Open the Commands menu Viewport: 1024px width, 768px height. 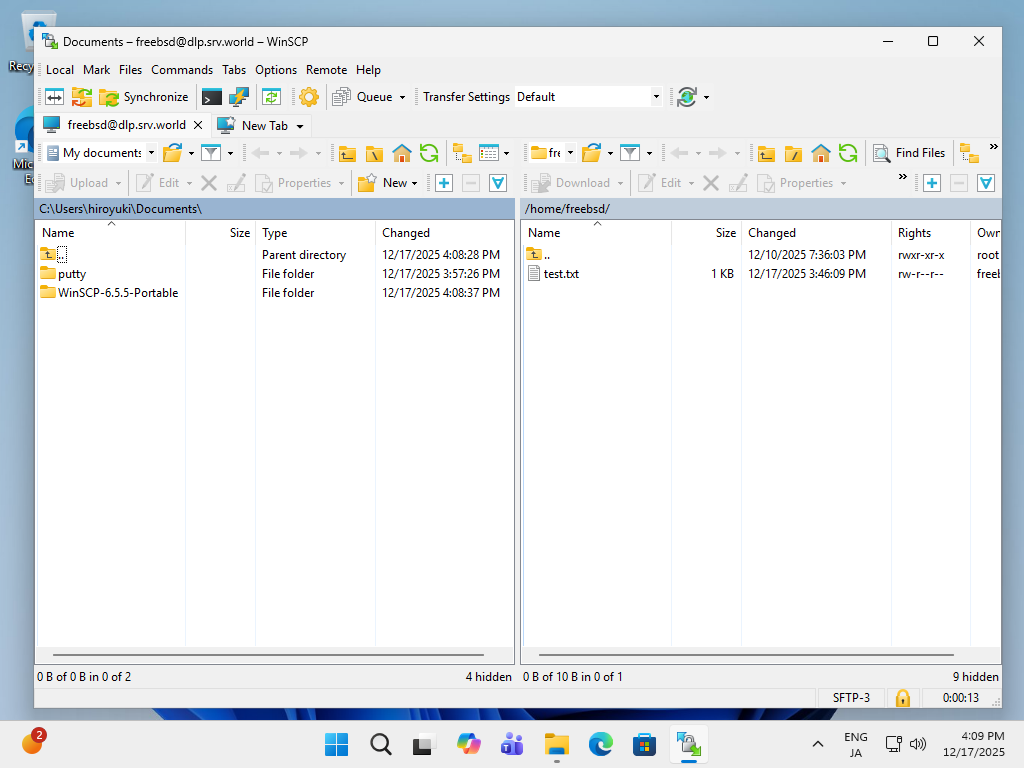click(x=182, y=70)
